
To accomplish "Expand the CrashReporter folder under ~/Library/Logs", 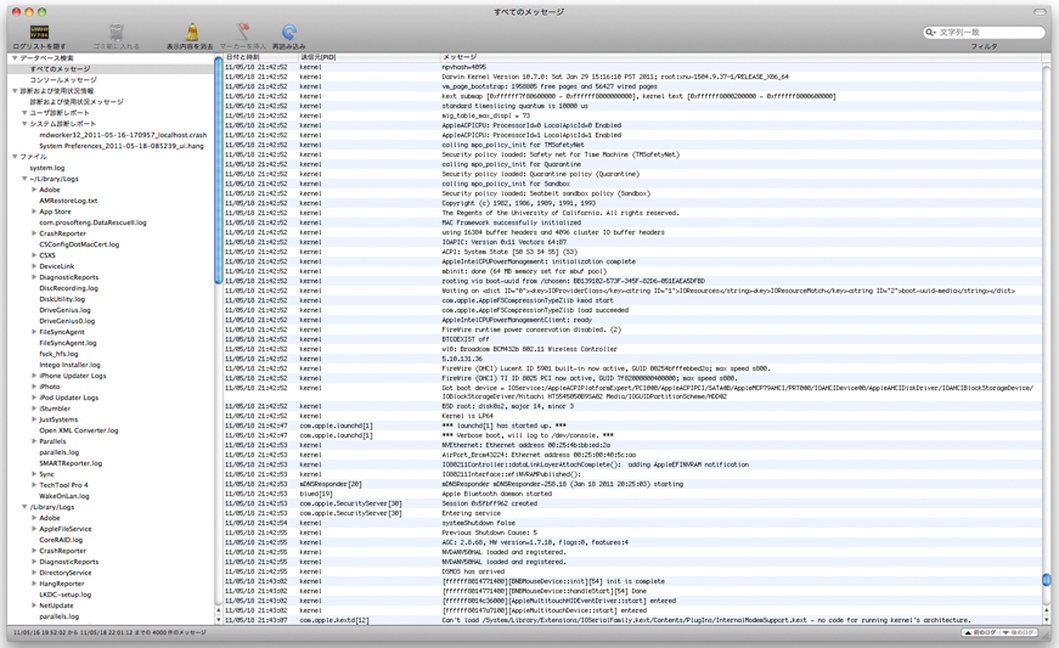I will pyautogui.click(x=34, y=233).
